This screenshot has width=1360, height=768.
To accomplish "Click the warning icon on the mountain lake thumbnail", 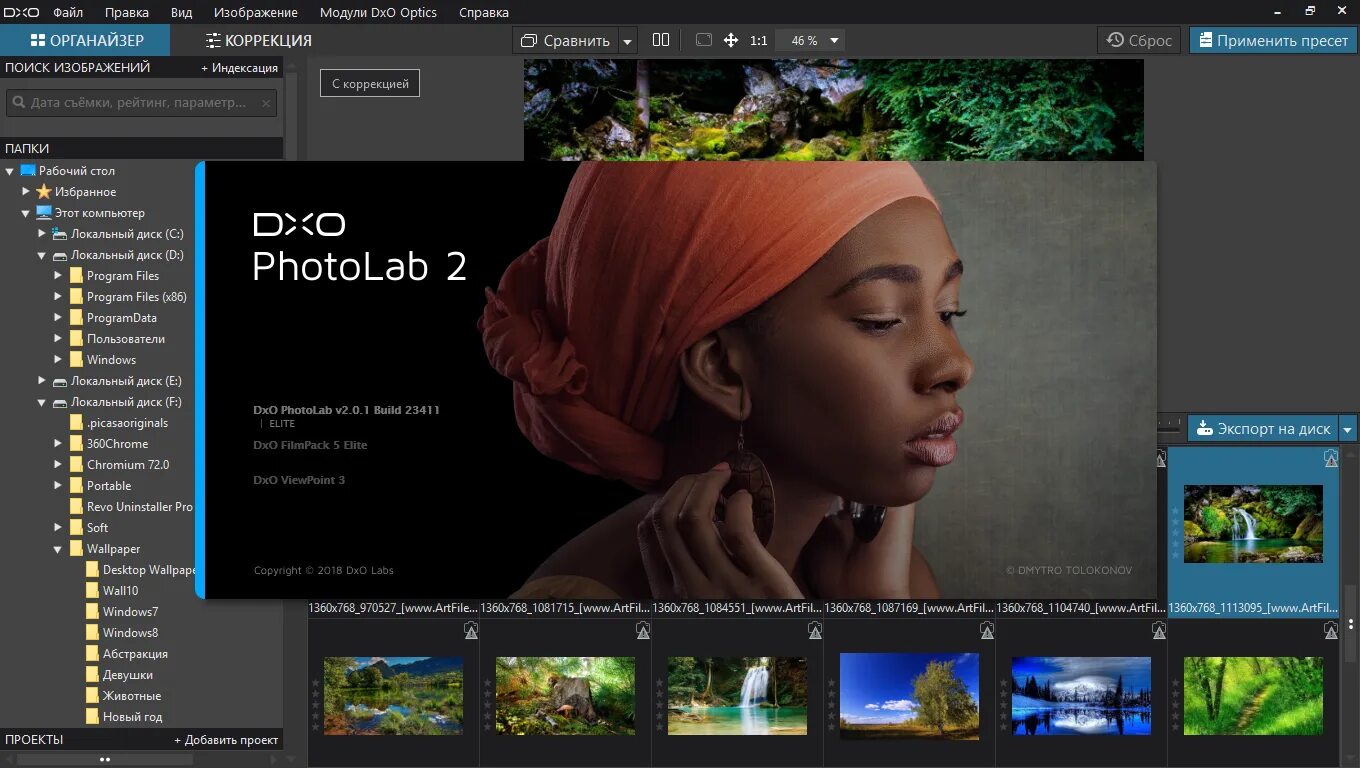I will click(x=471, y=631).
